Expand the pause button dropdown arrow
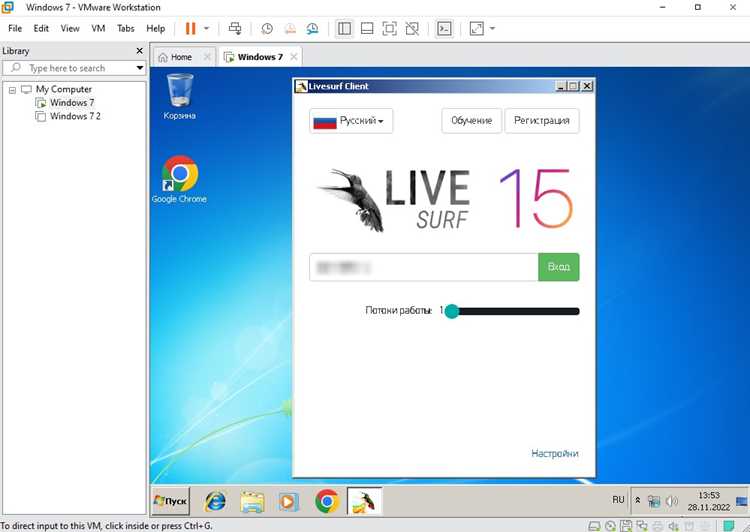The width and height of the screenshot is (750, 532). tap(207, 29)
